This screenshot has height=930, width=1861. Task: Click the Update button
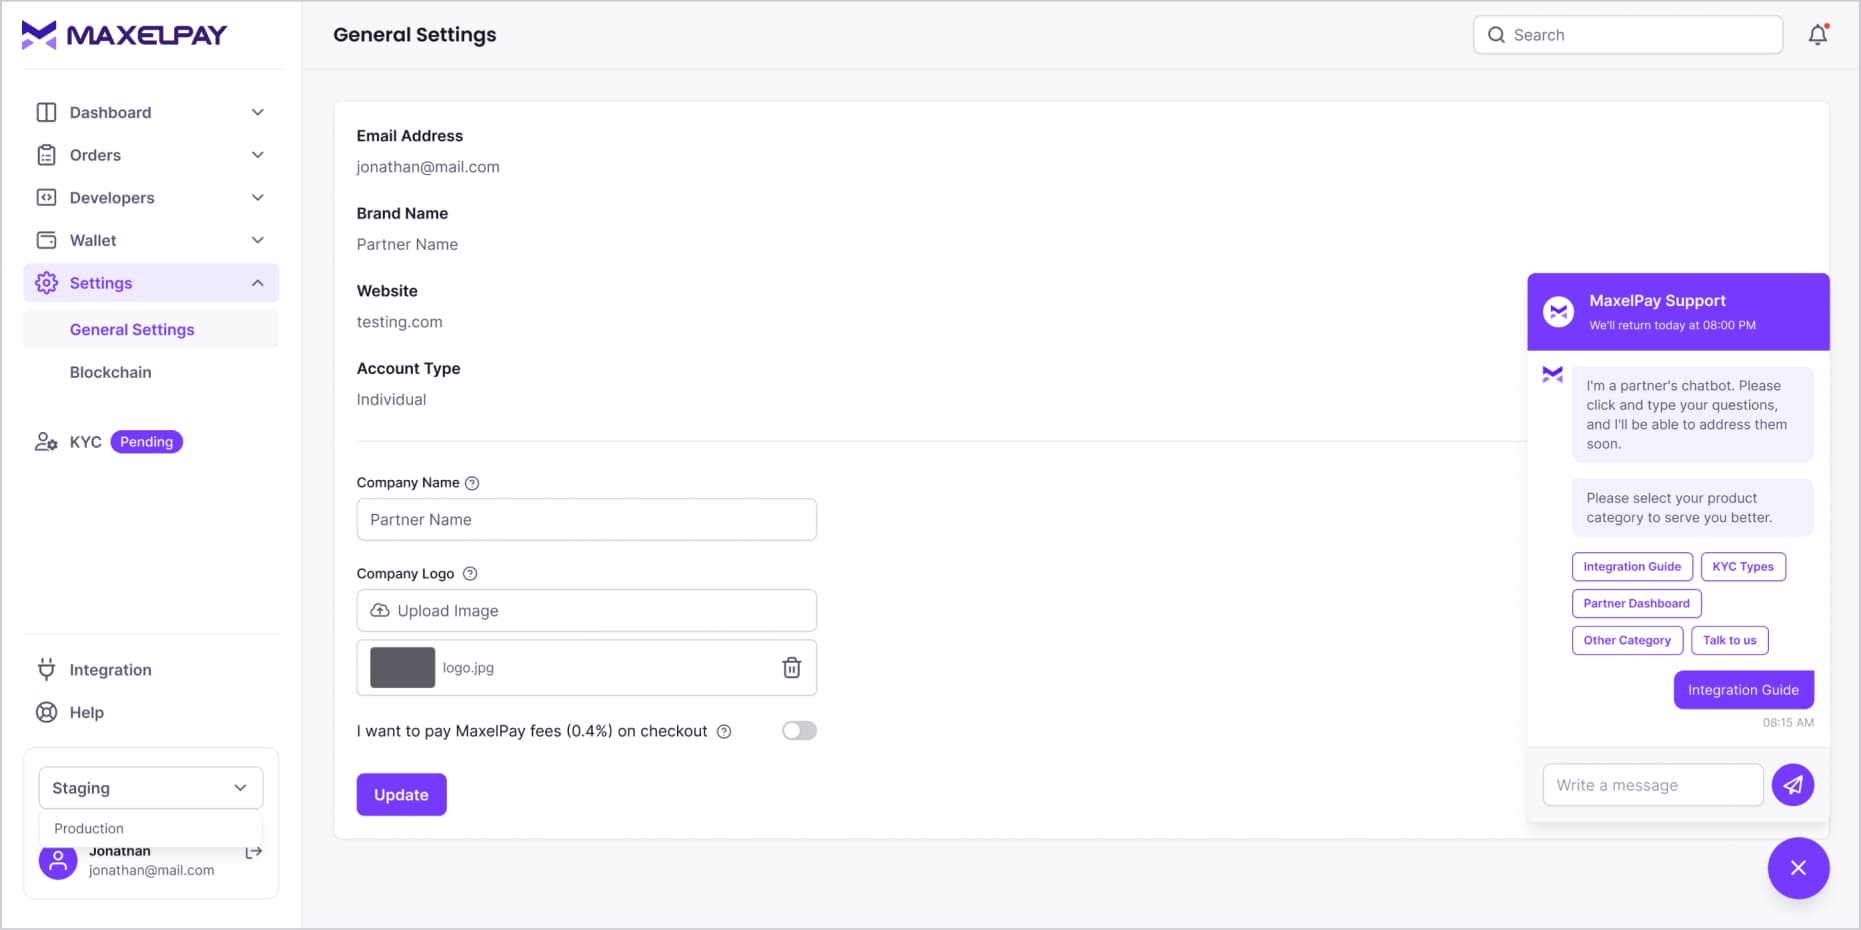[401, 794]
